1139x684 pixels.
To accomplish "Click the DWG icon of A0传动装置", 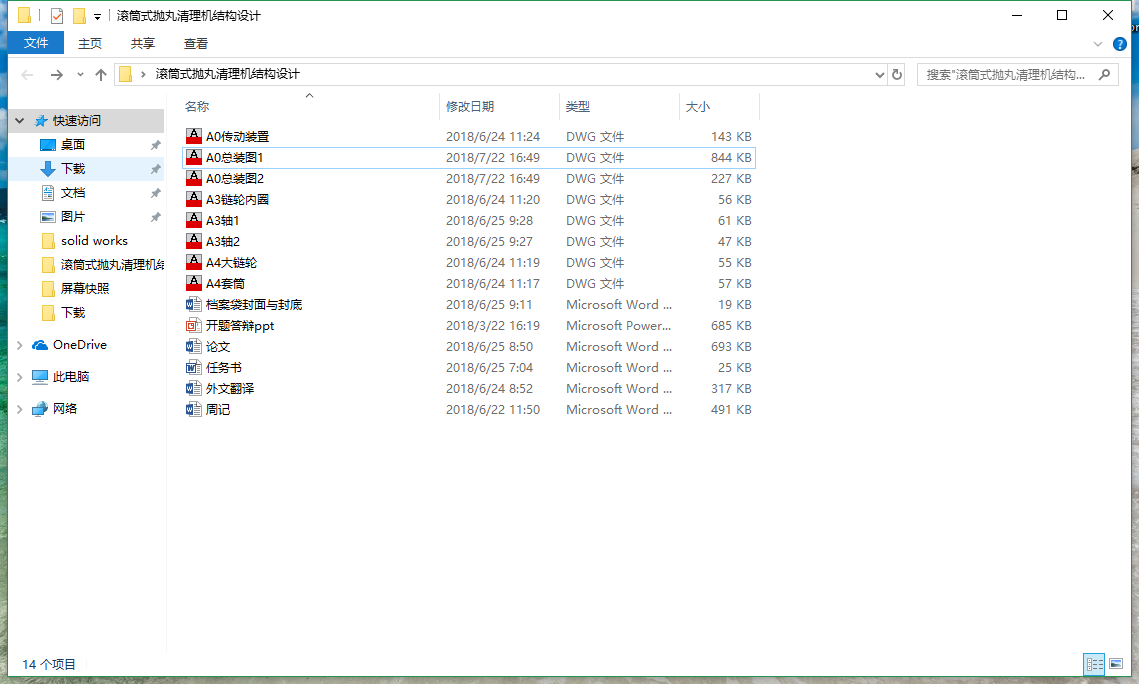I will pos(193,136).
